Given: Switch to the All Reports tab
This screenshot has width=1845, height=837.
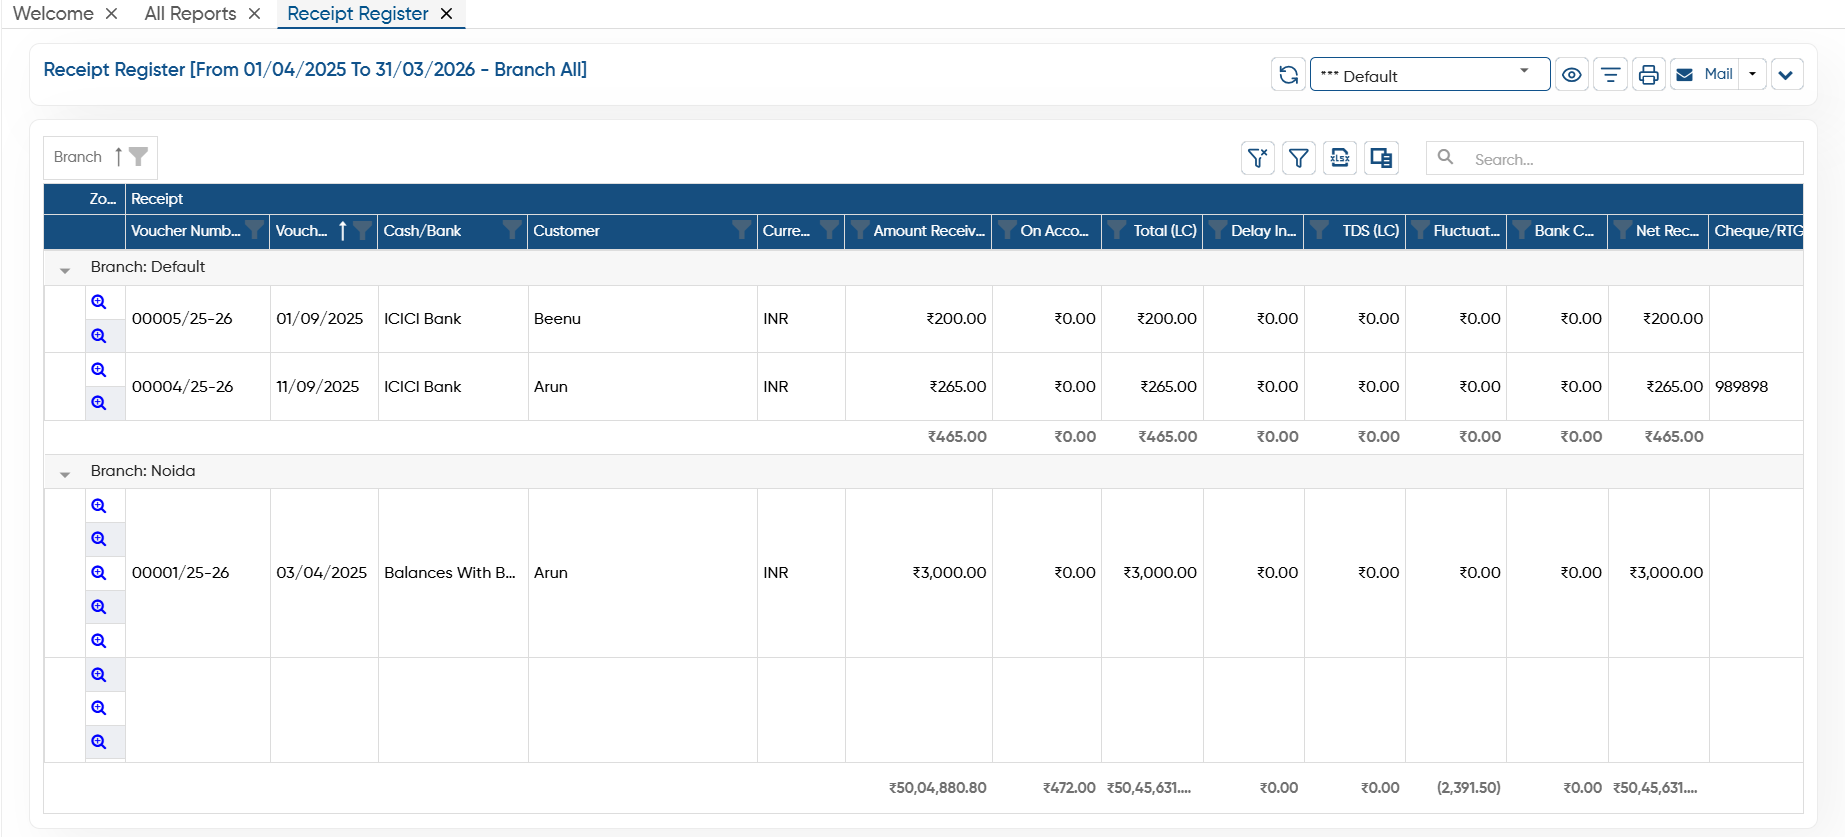Looking at the screenshot, I should [x=190, y=13].
